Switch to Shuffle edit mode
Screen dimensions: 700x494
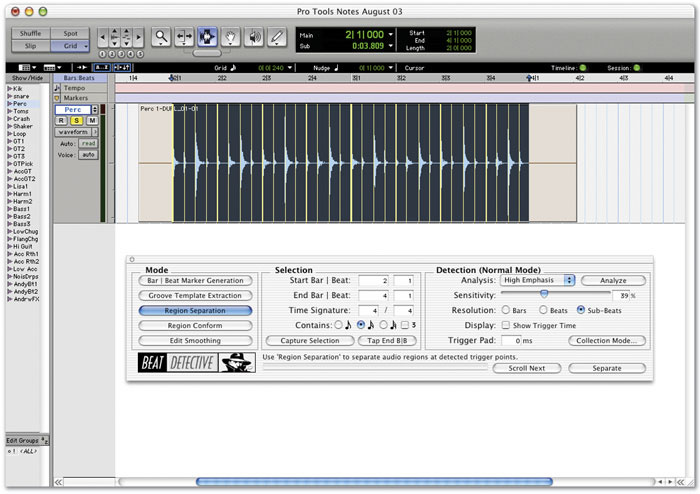30,33
